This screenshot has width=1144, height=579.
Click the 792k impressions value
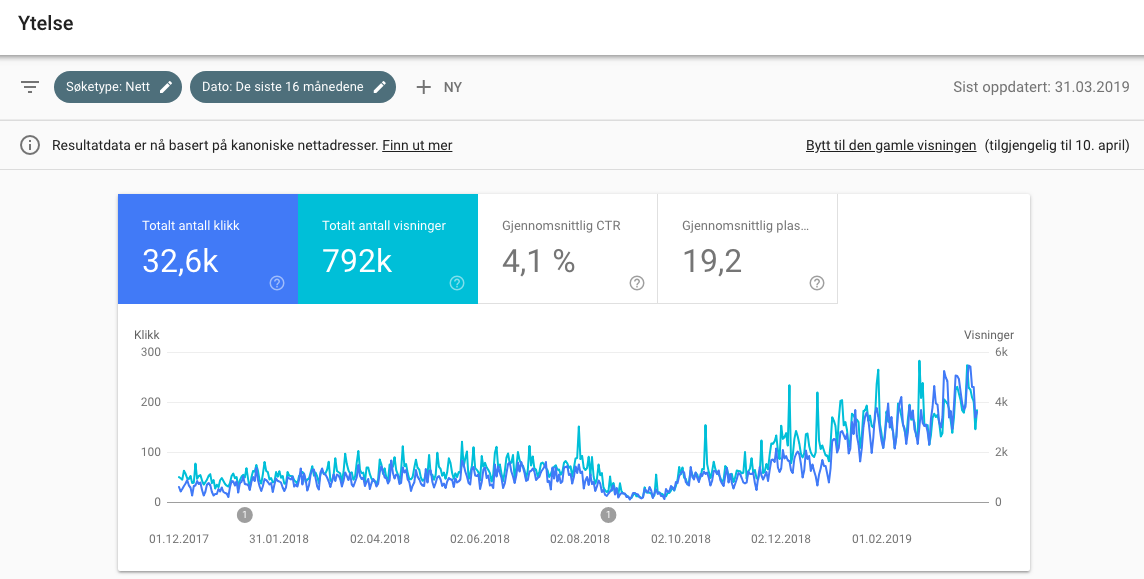[x=358, y=260]
